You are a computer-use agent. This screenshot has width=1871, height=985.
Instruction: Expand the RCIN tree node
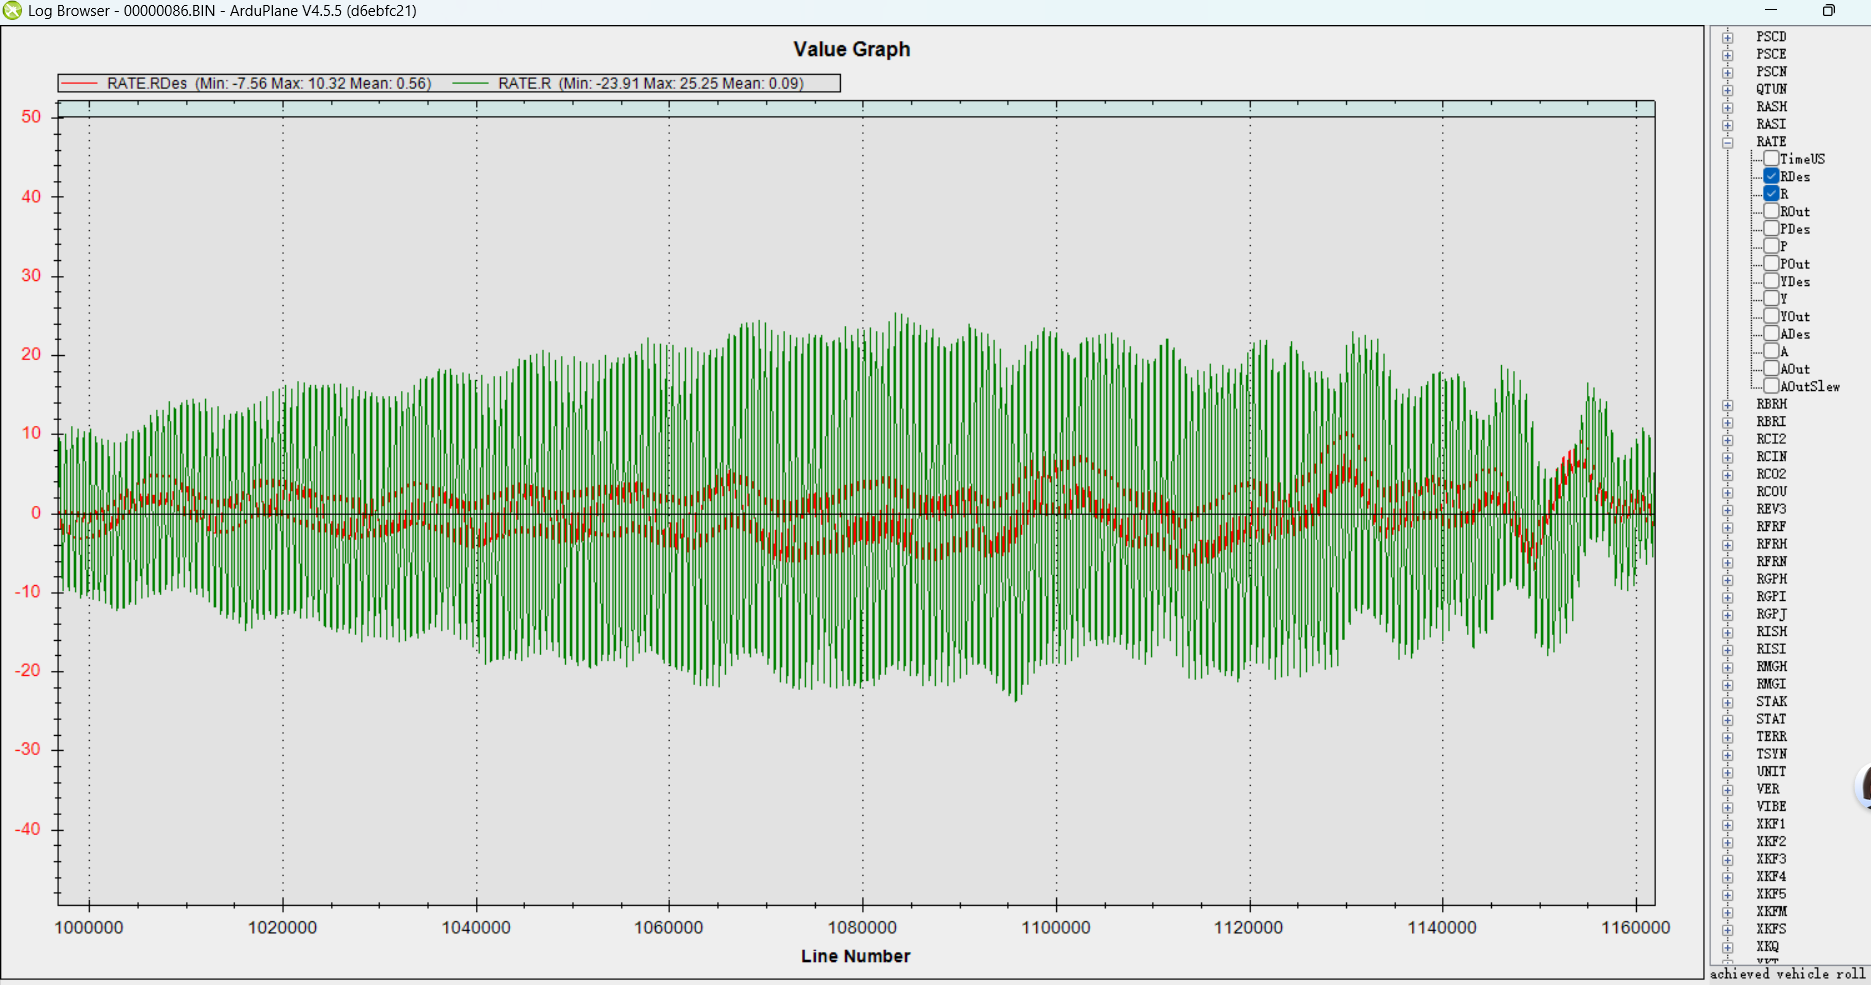1727,457
